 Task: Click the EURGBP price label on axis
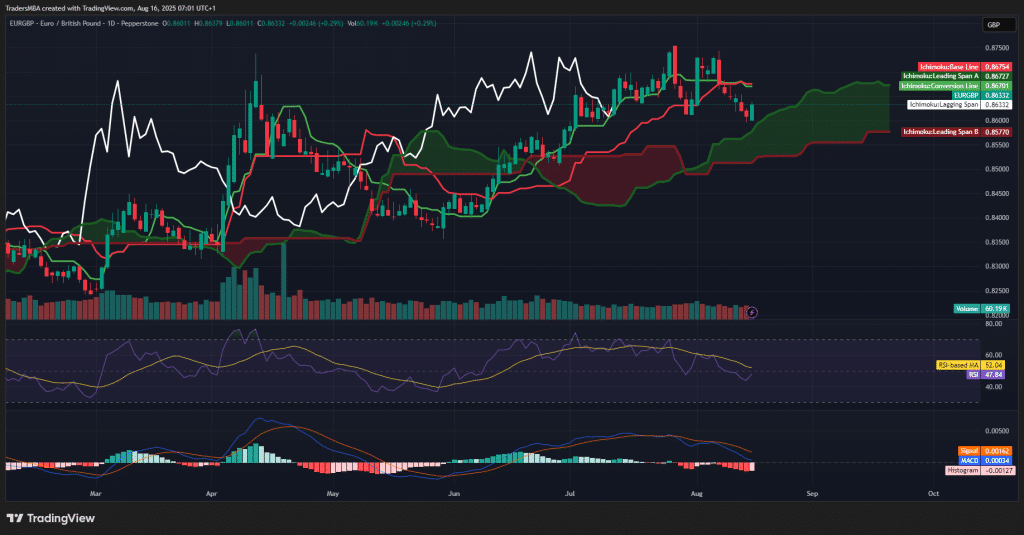click(x=967, y=95)
